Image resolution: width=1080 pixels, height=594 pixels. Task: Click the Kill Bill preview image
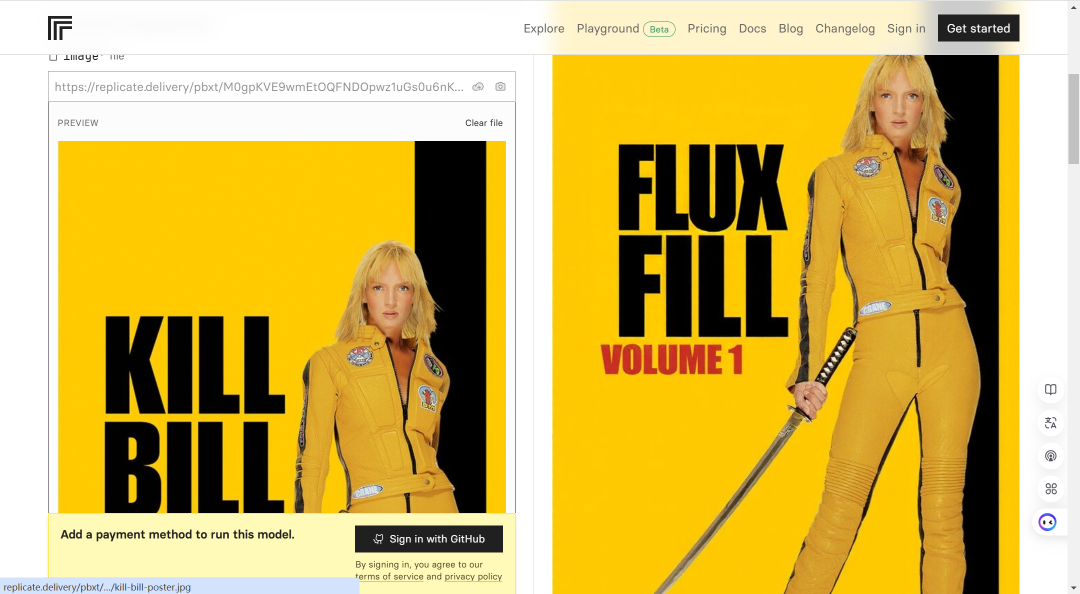coord(282,327)
